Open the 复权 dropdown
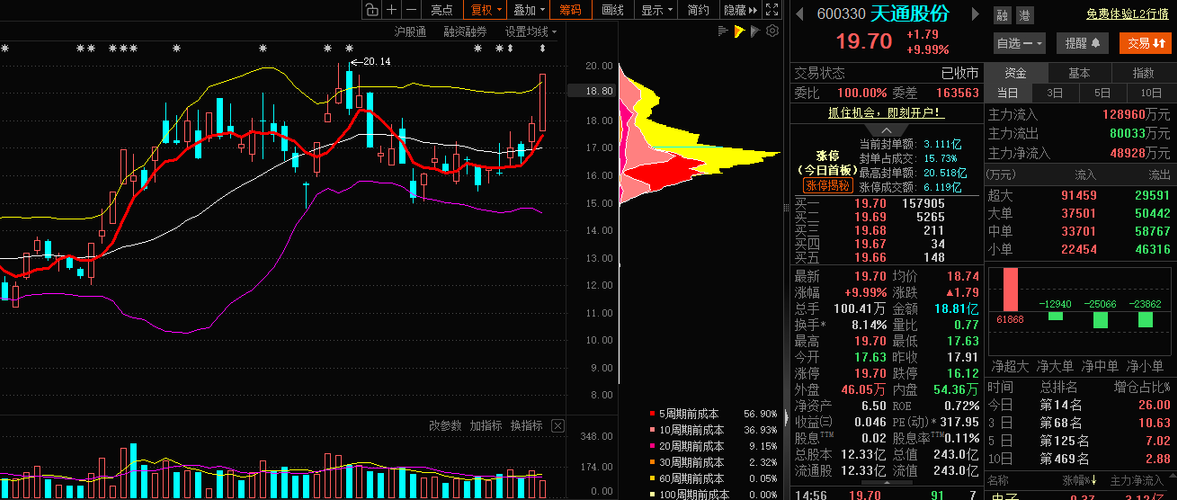This screenshot has height=500, width=1177. (x=486, y=10)
